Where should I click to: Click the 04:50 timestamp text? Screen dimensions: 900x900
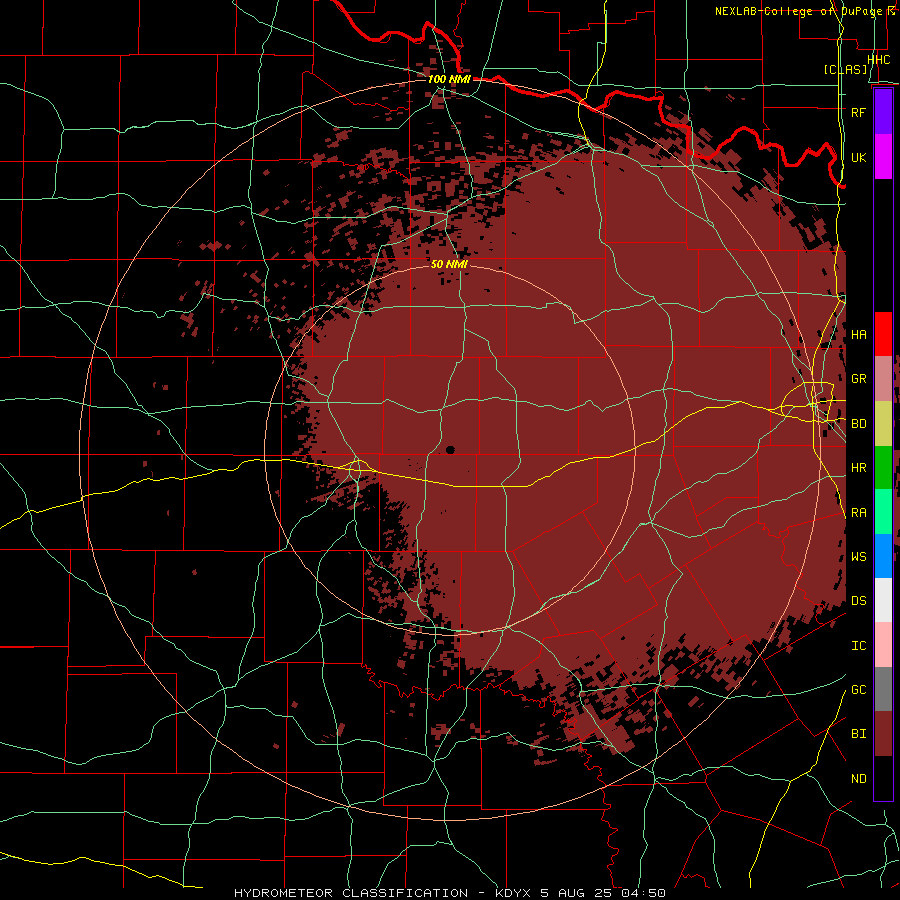click(643, 893)
